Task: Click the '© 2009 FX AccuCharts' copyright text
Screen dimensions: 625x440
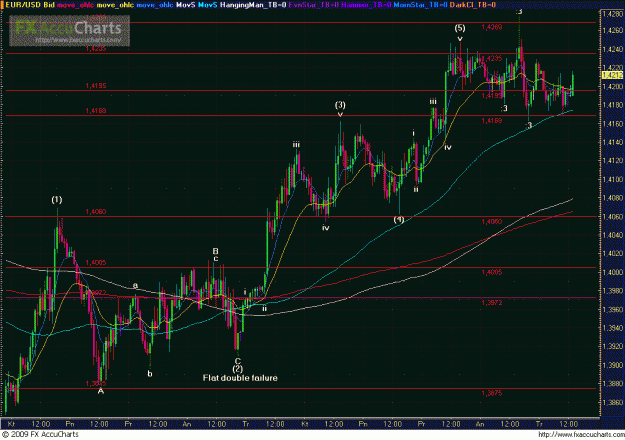Action: pyautogui.click(x=40, y=434)
